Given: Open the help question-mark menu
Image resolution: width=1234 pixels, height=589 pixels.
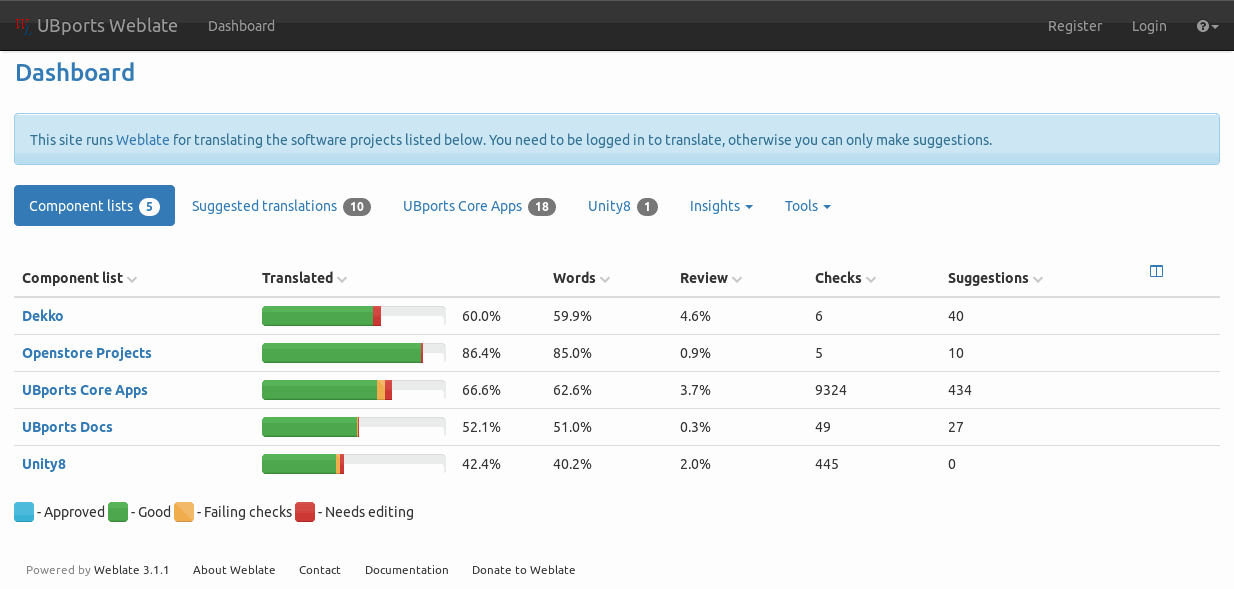Looking at the screenshot, I should pos(1206,25).
